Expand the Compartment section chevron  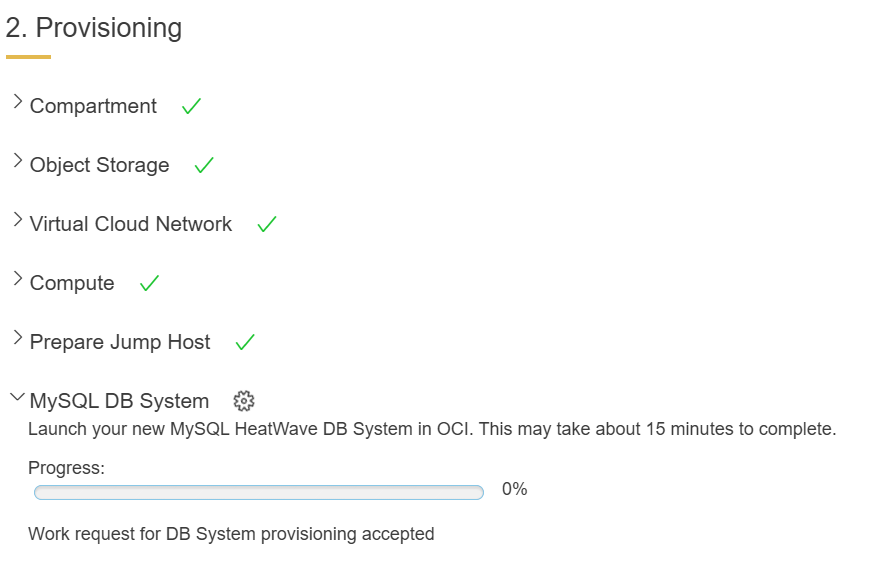click(x=17, y=104)
